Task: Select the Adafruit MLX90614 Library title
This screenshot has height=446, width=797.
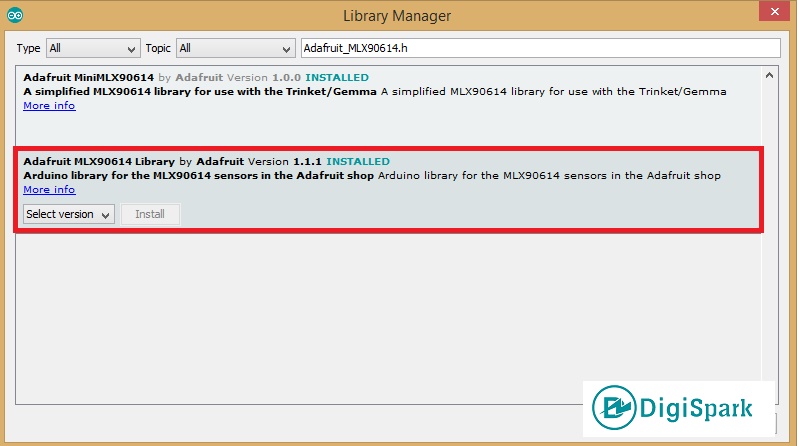Action: [x=99, y=161]
